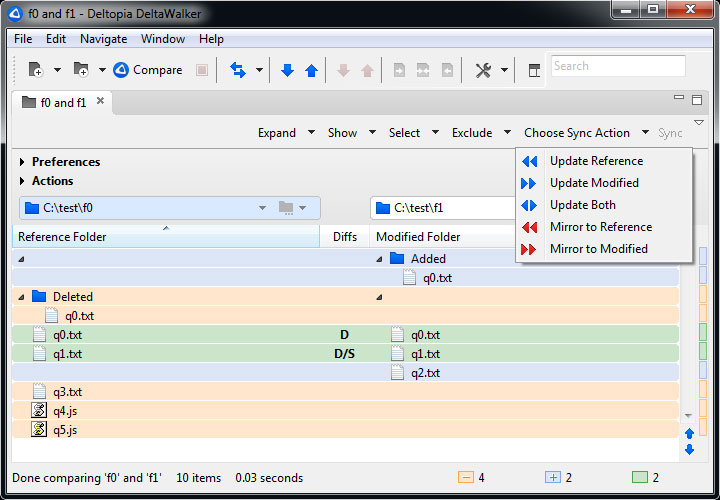Click the copy to right toolbar icon
The height and width of the screenshot is (500, 720).
click(399, 70)
